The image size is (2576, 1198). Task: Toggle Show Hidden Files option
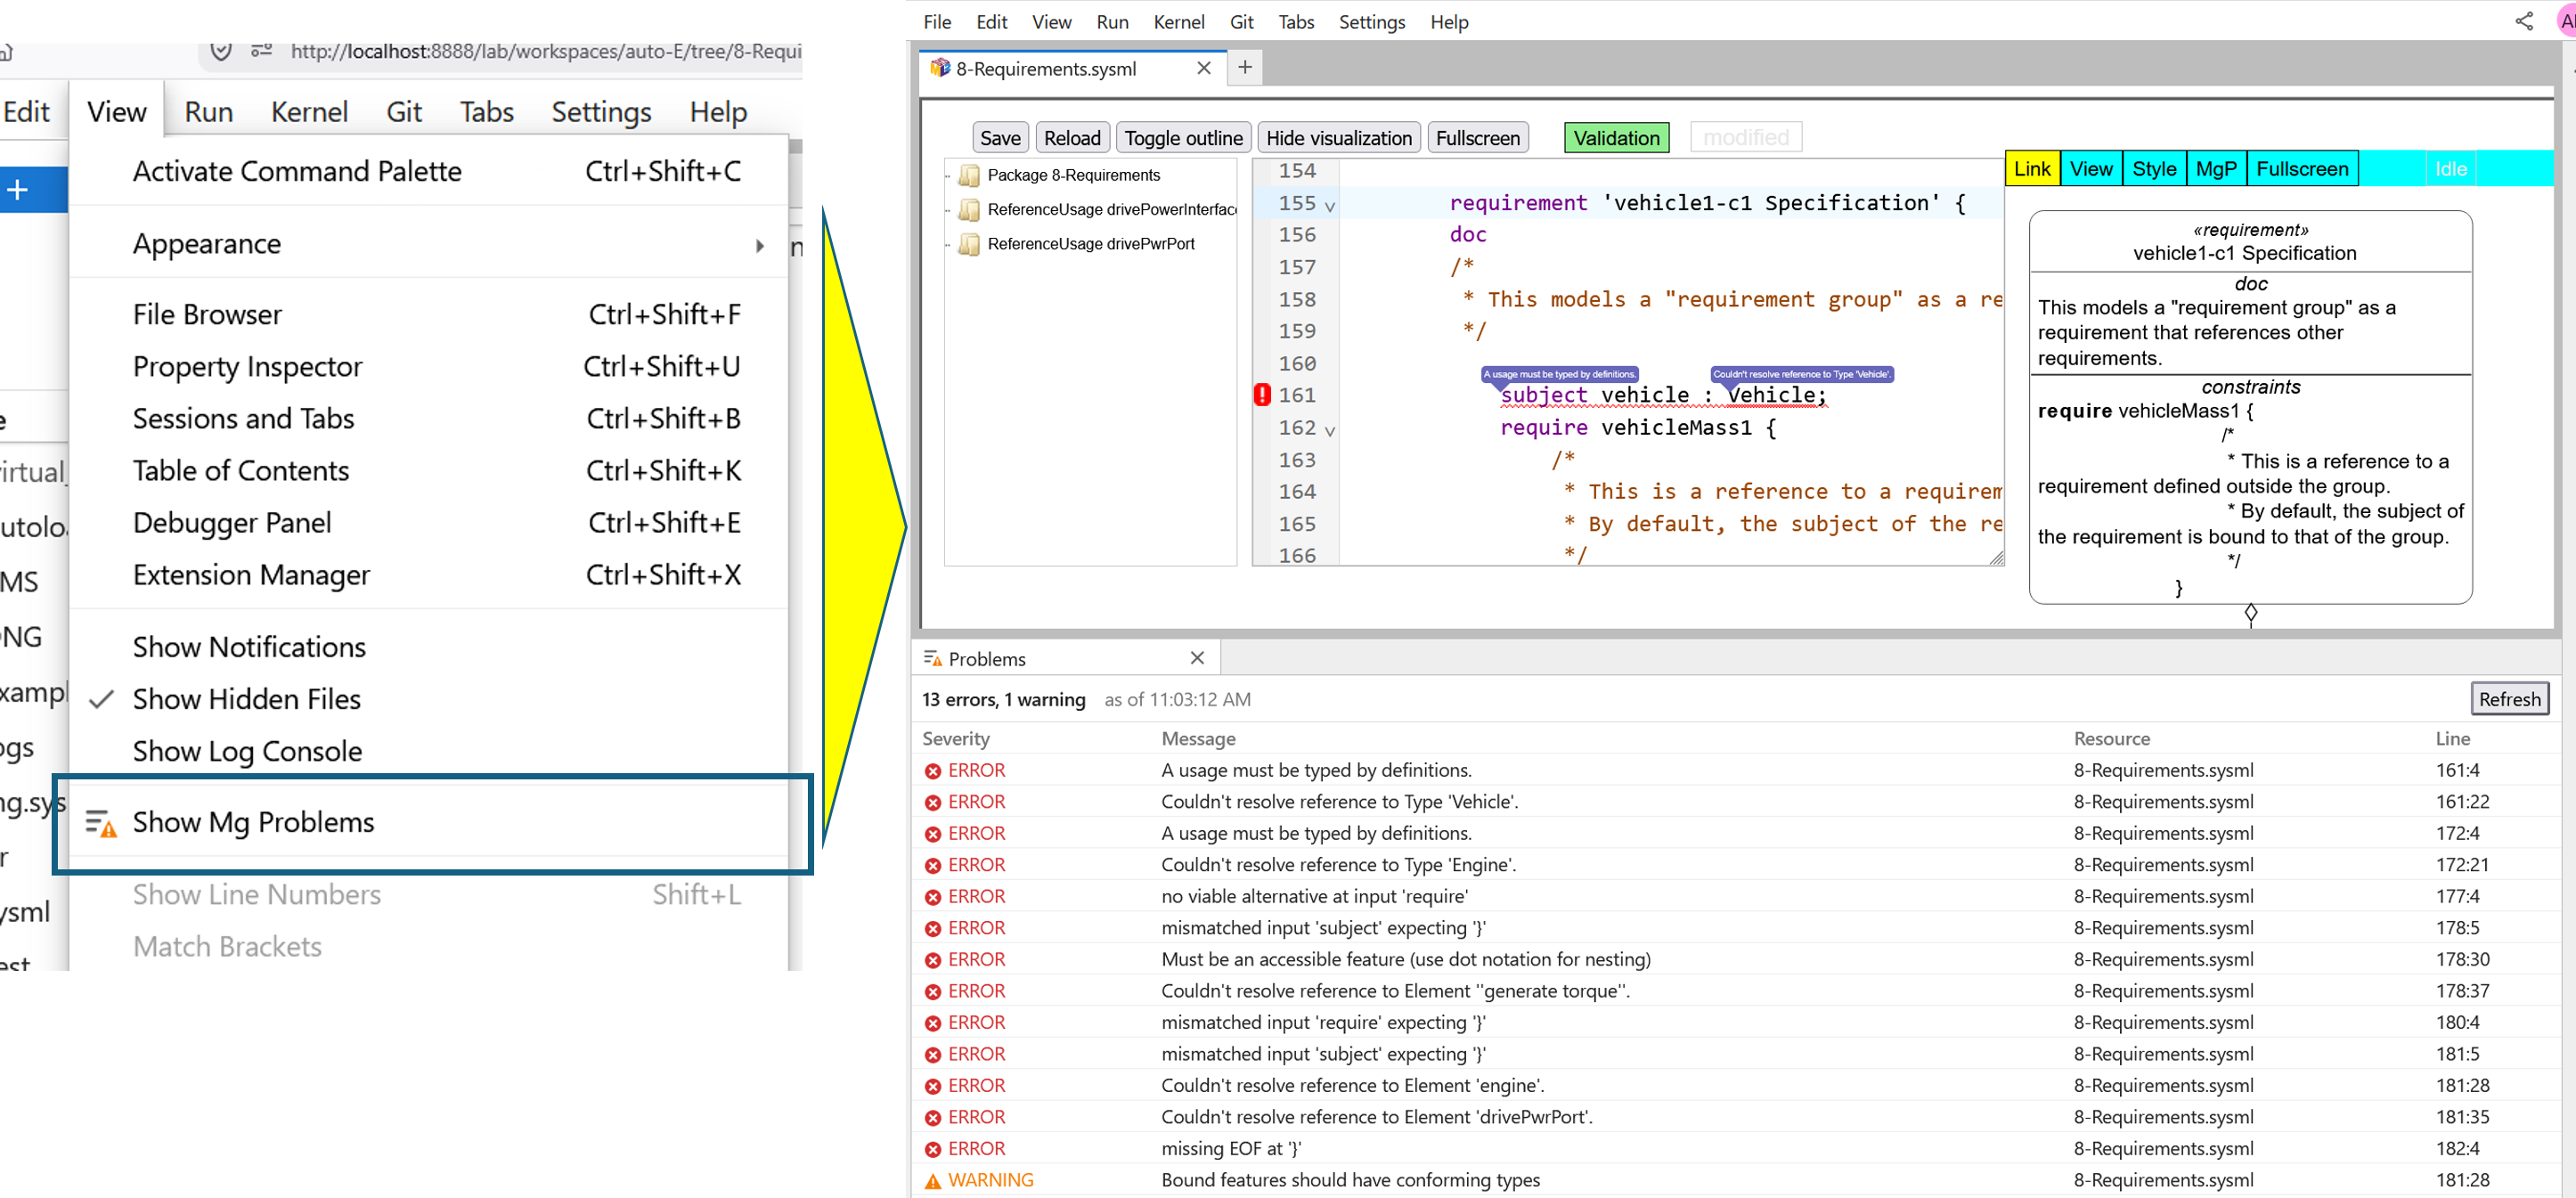click(x=428, y=699)
